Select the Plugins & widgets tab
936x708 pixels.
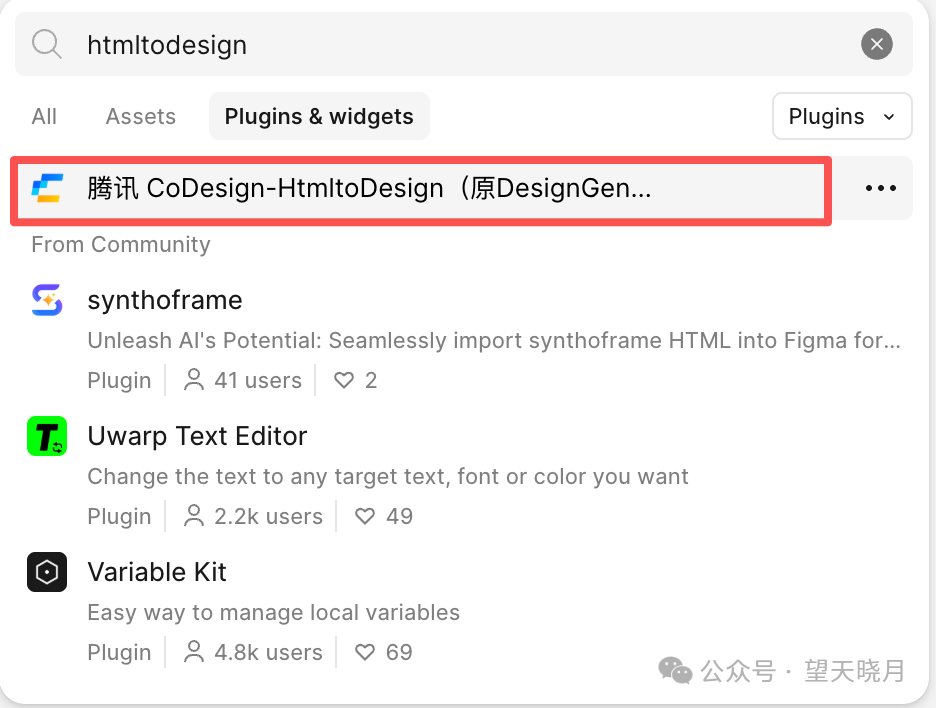coord(319,117)
